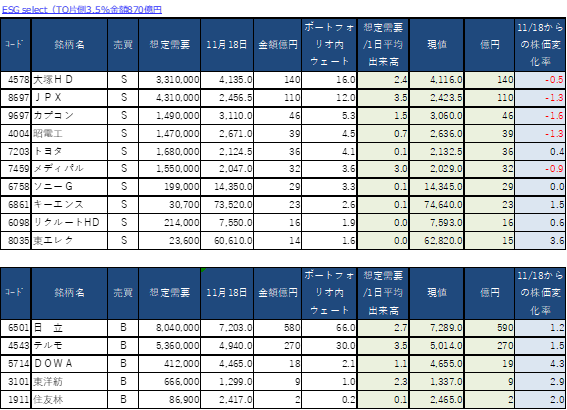The height and width of the screenshot is (410, 567).
Task: Click the 11/18 price 14,350.0 cell
Action: click(x=227, y=187)
